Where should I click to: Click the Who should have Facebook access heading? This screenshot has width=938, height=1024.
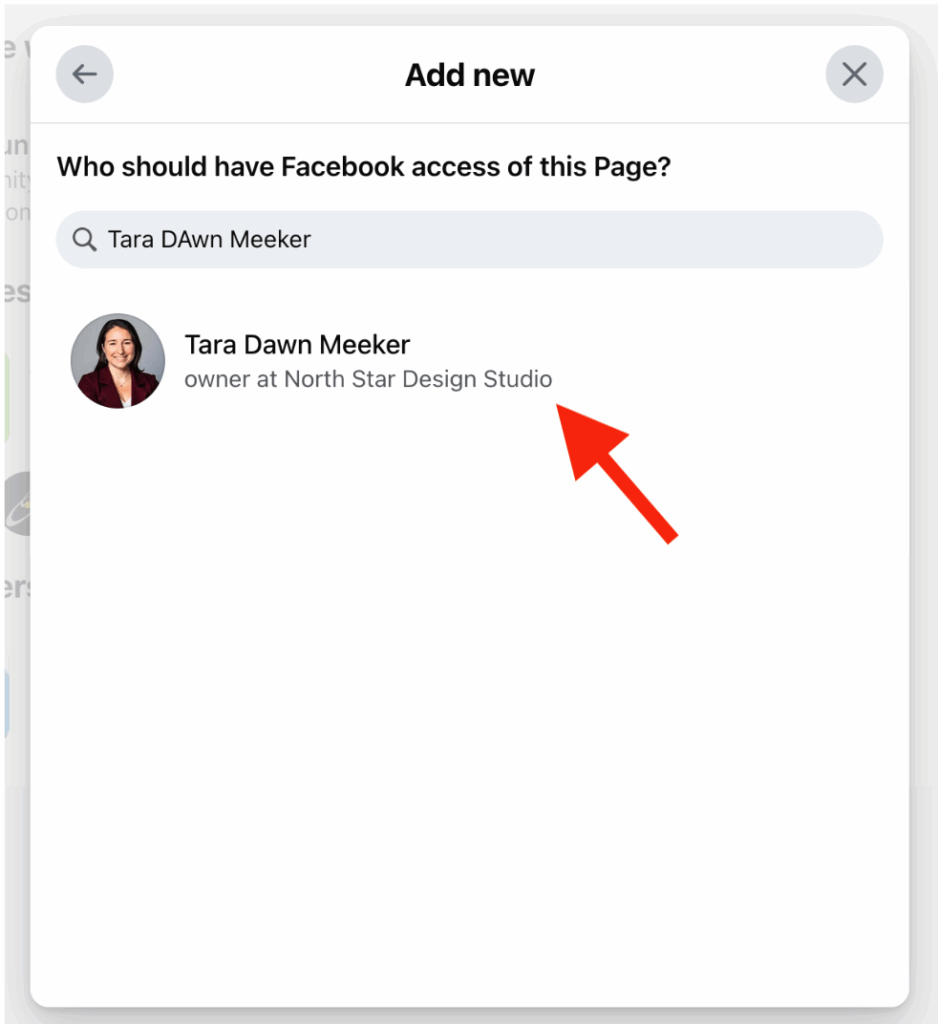364,167
